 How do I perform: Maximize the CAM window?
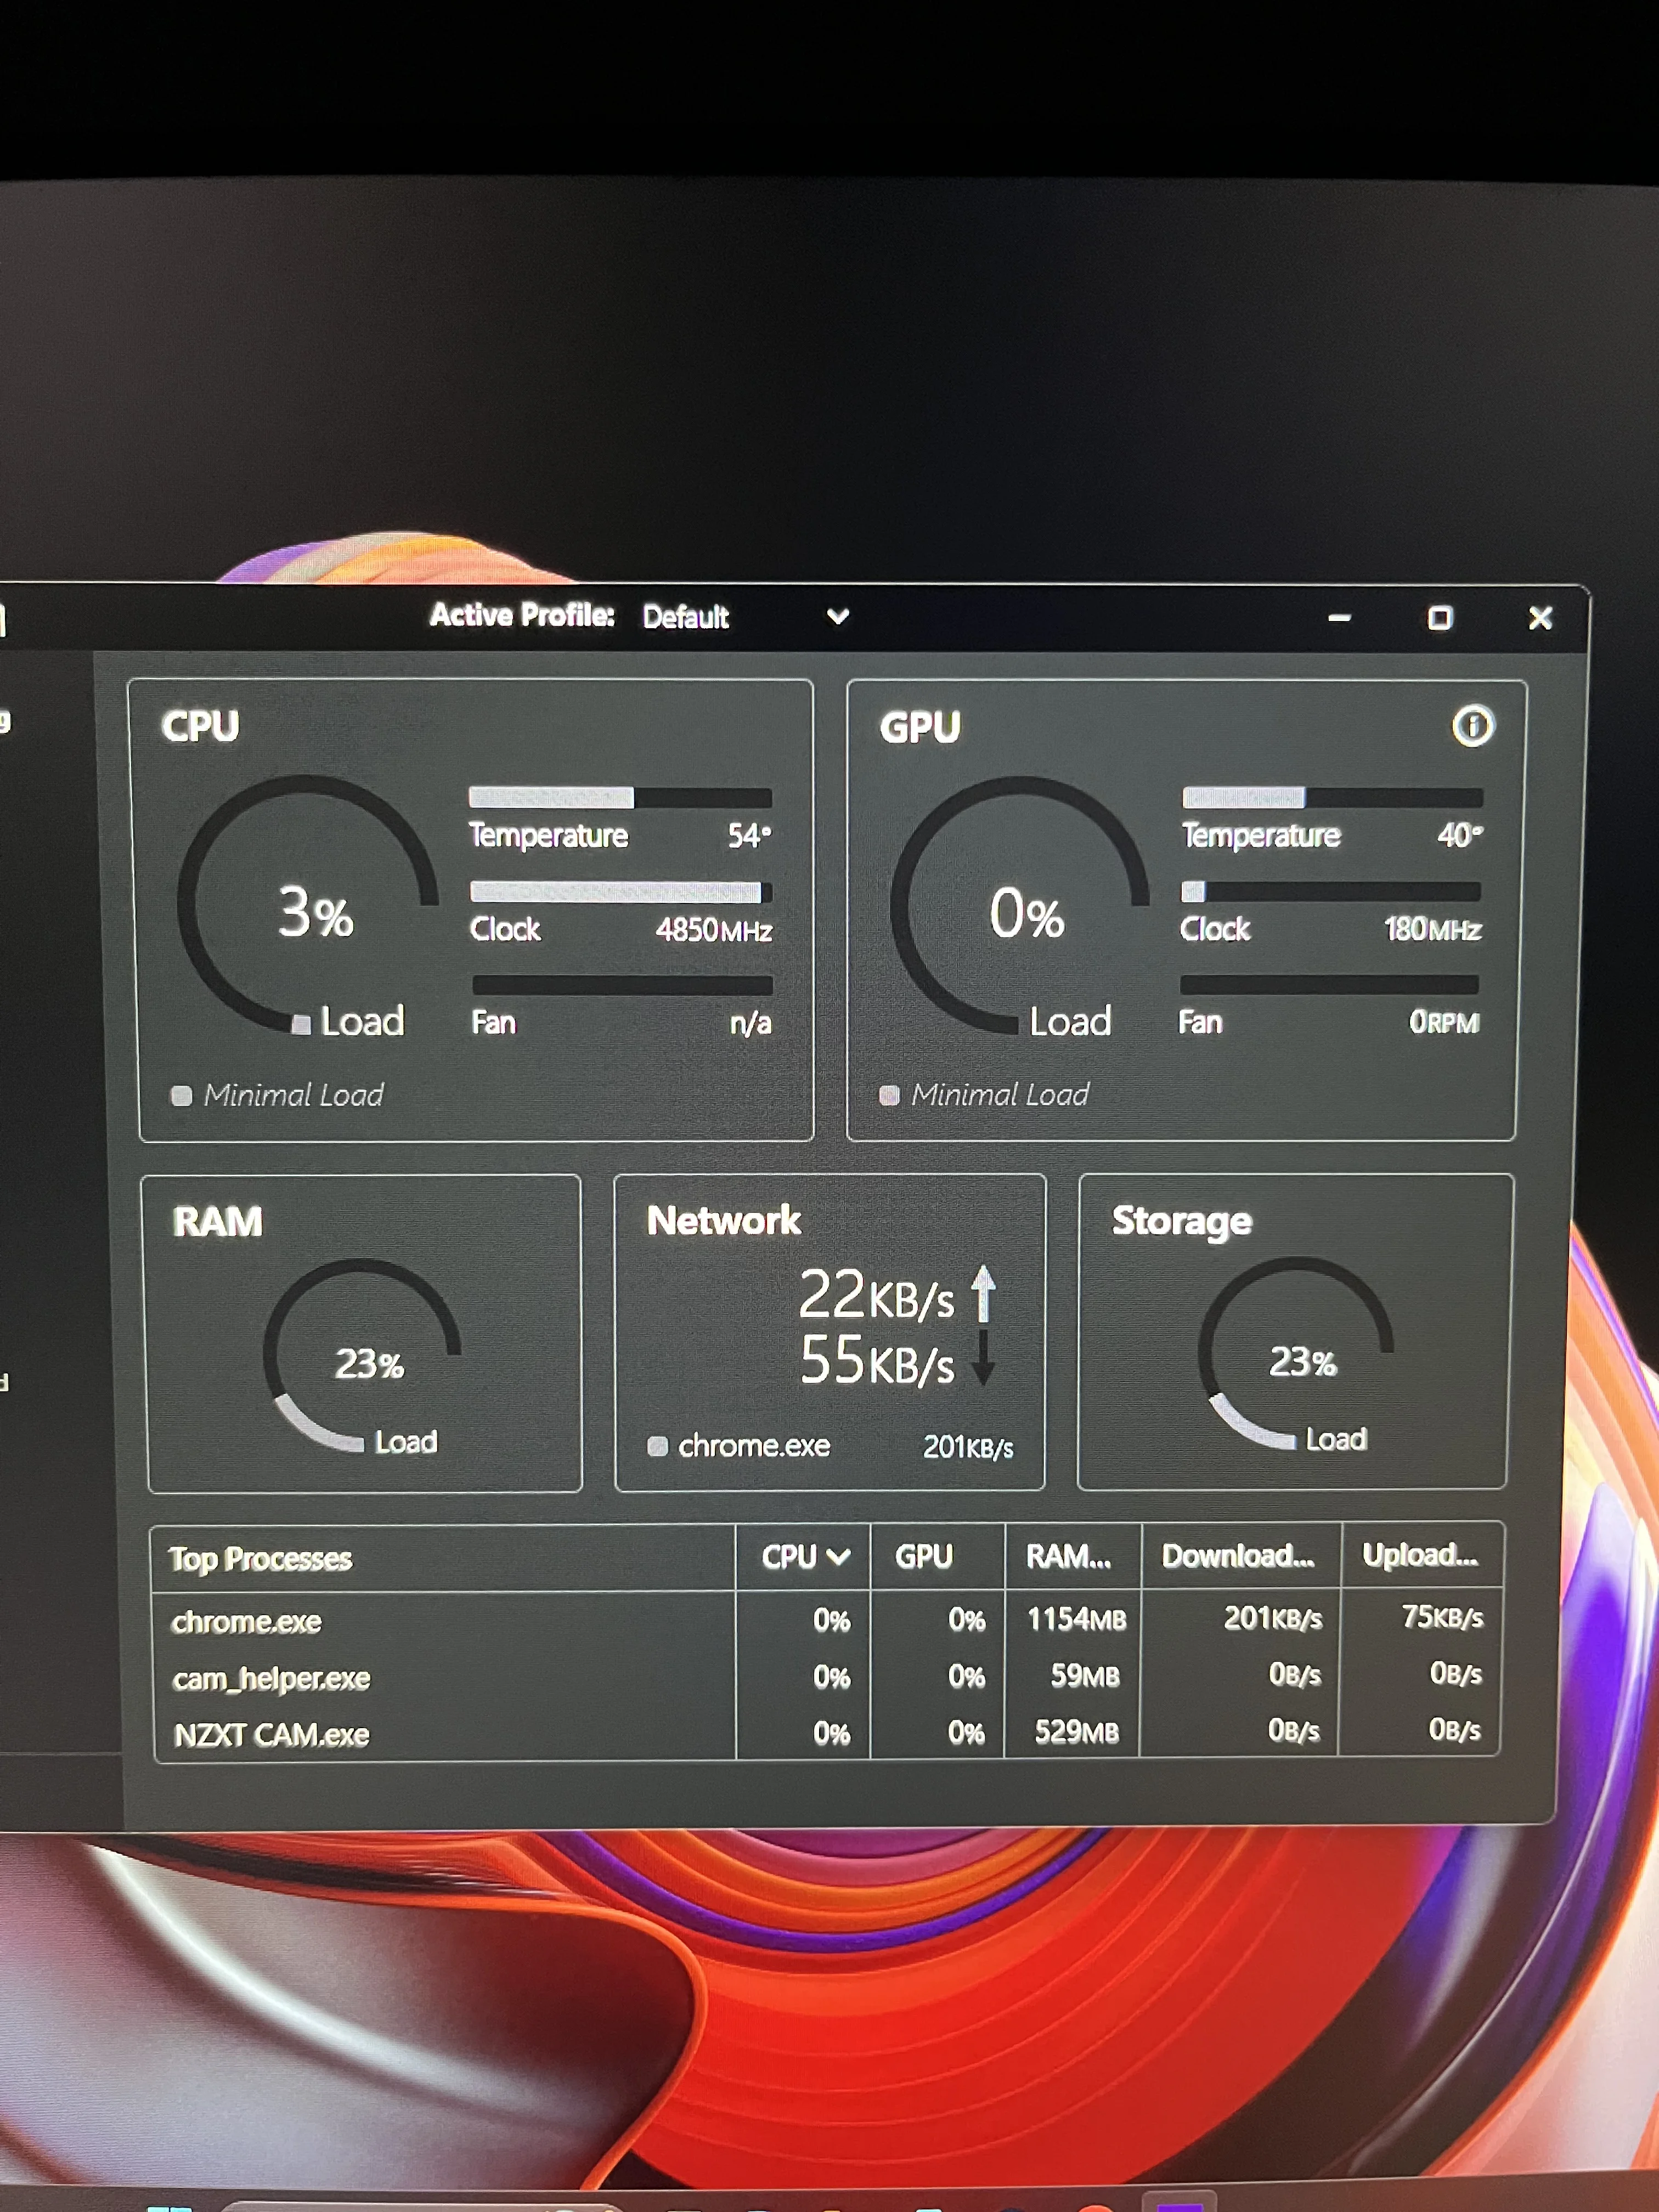(x=1439, y=618)
